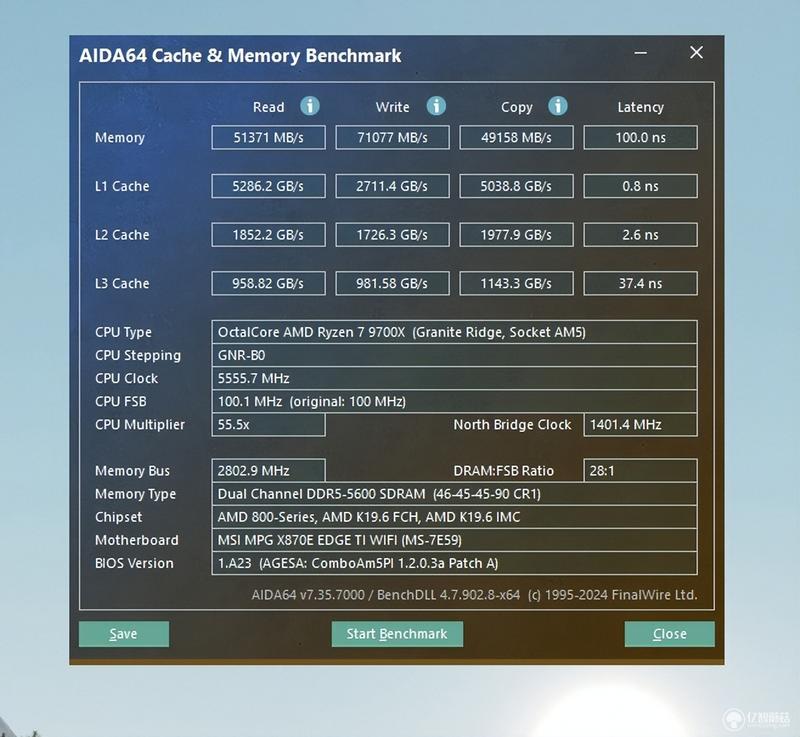Screen dimensions: 800x737
Task: Click the Read info icon
Action: (310, 106)
